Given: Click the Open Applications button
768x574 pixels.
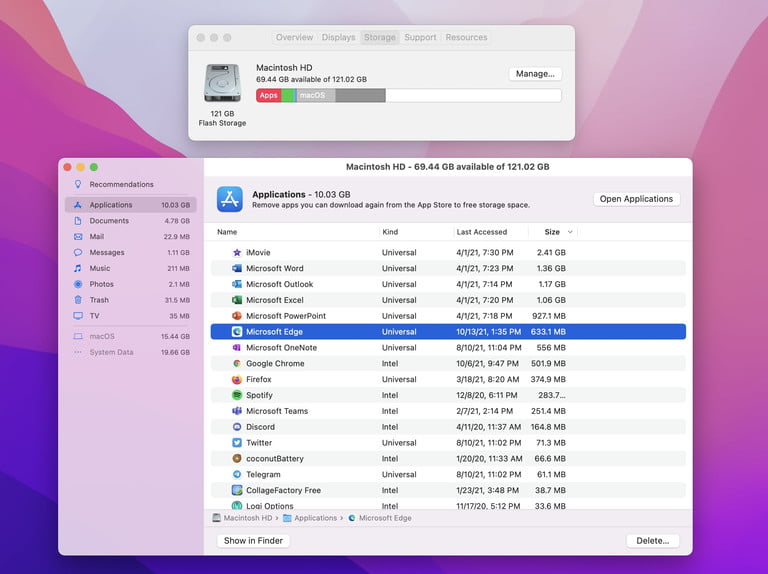Looking at the screenshot, I should coord(636,199).
